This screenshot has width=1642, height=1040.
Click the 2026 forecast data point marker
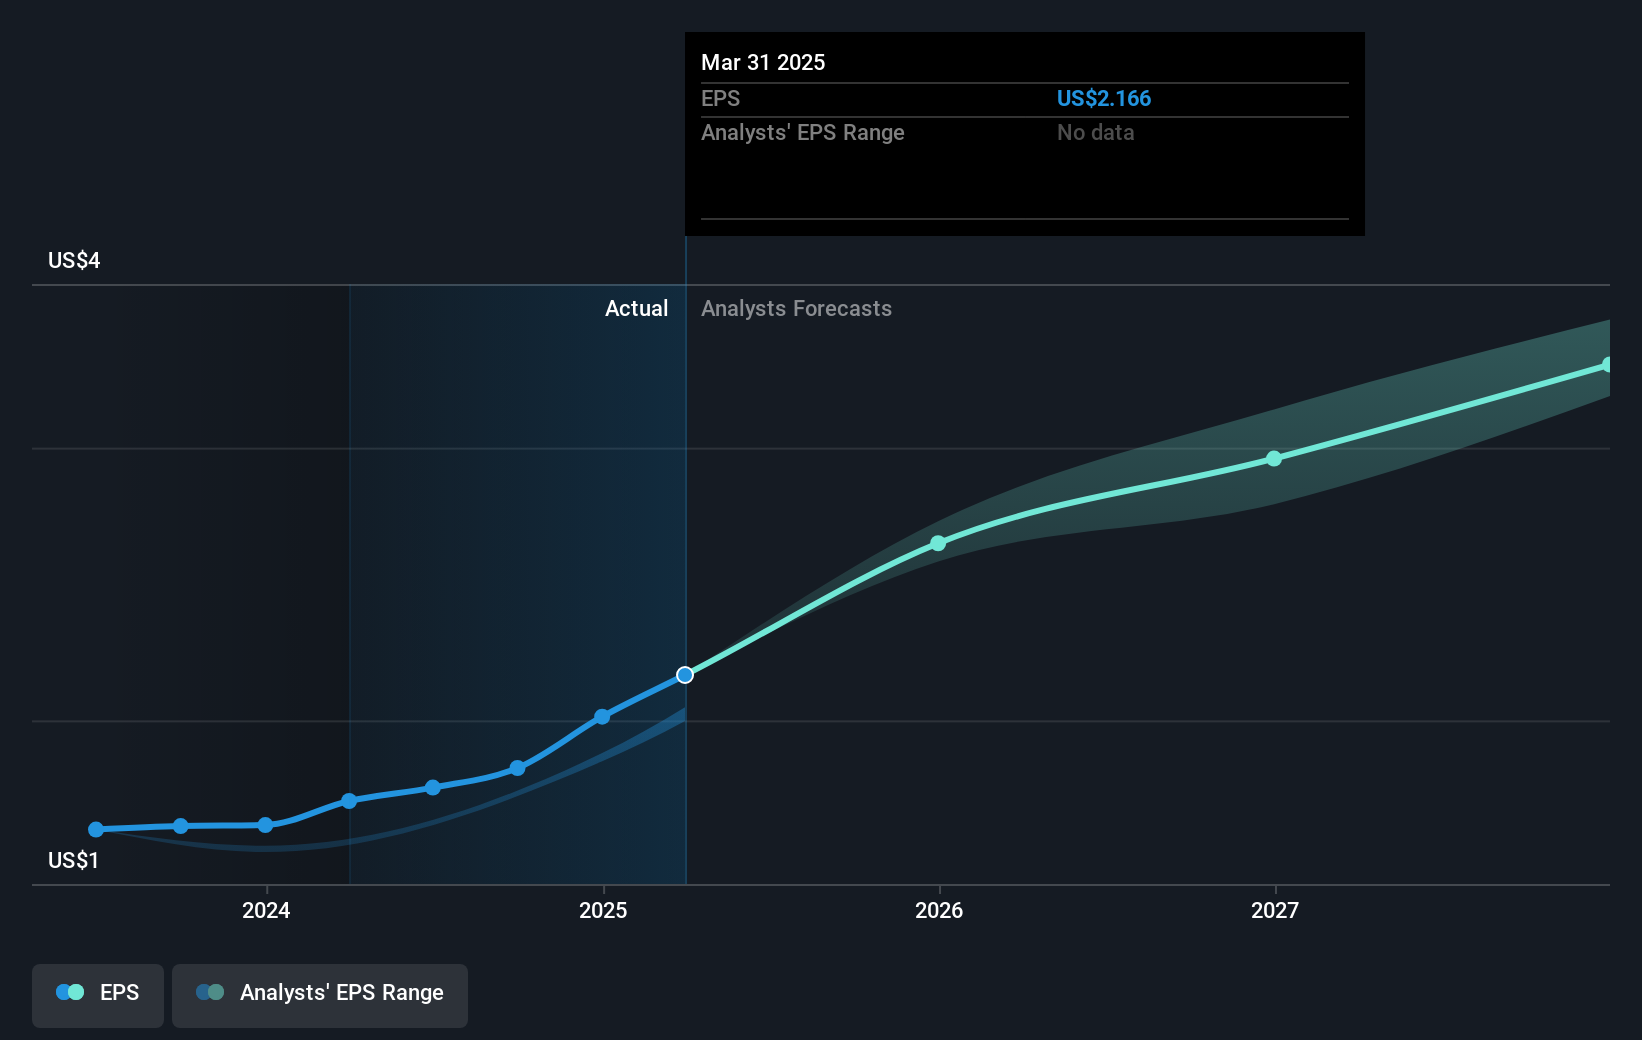click(x=938, y=543)
